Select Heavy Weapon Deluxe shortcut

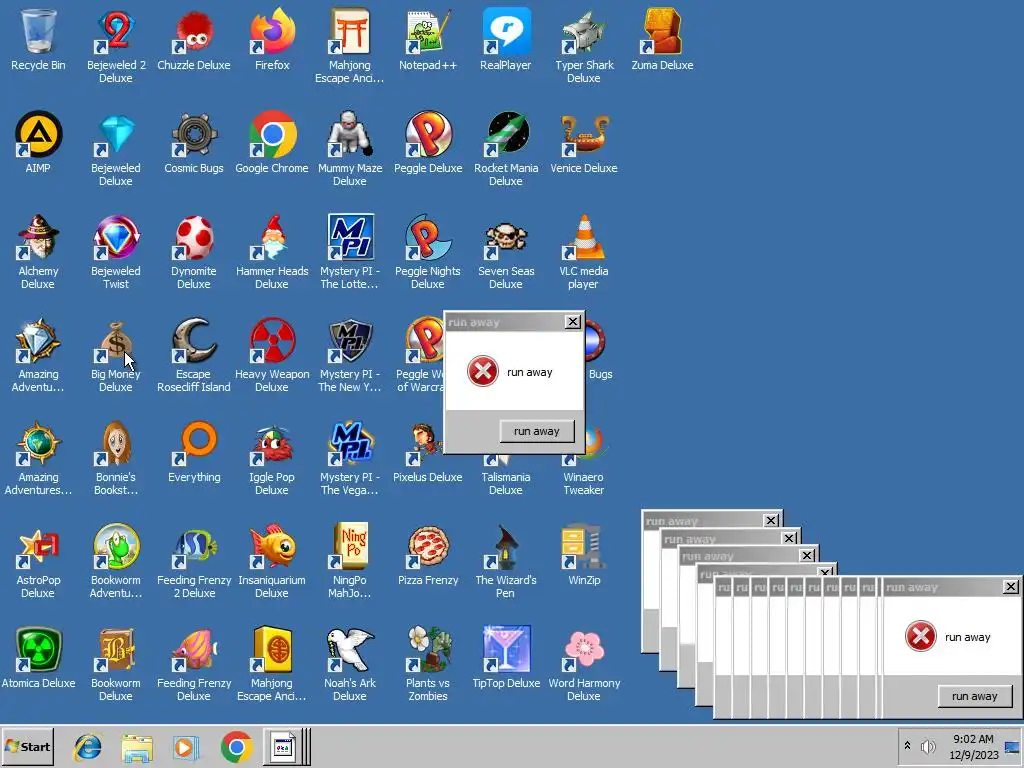272,341
